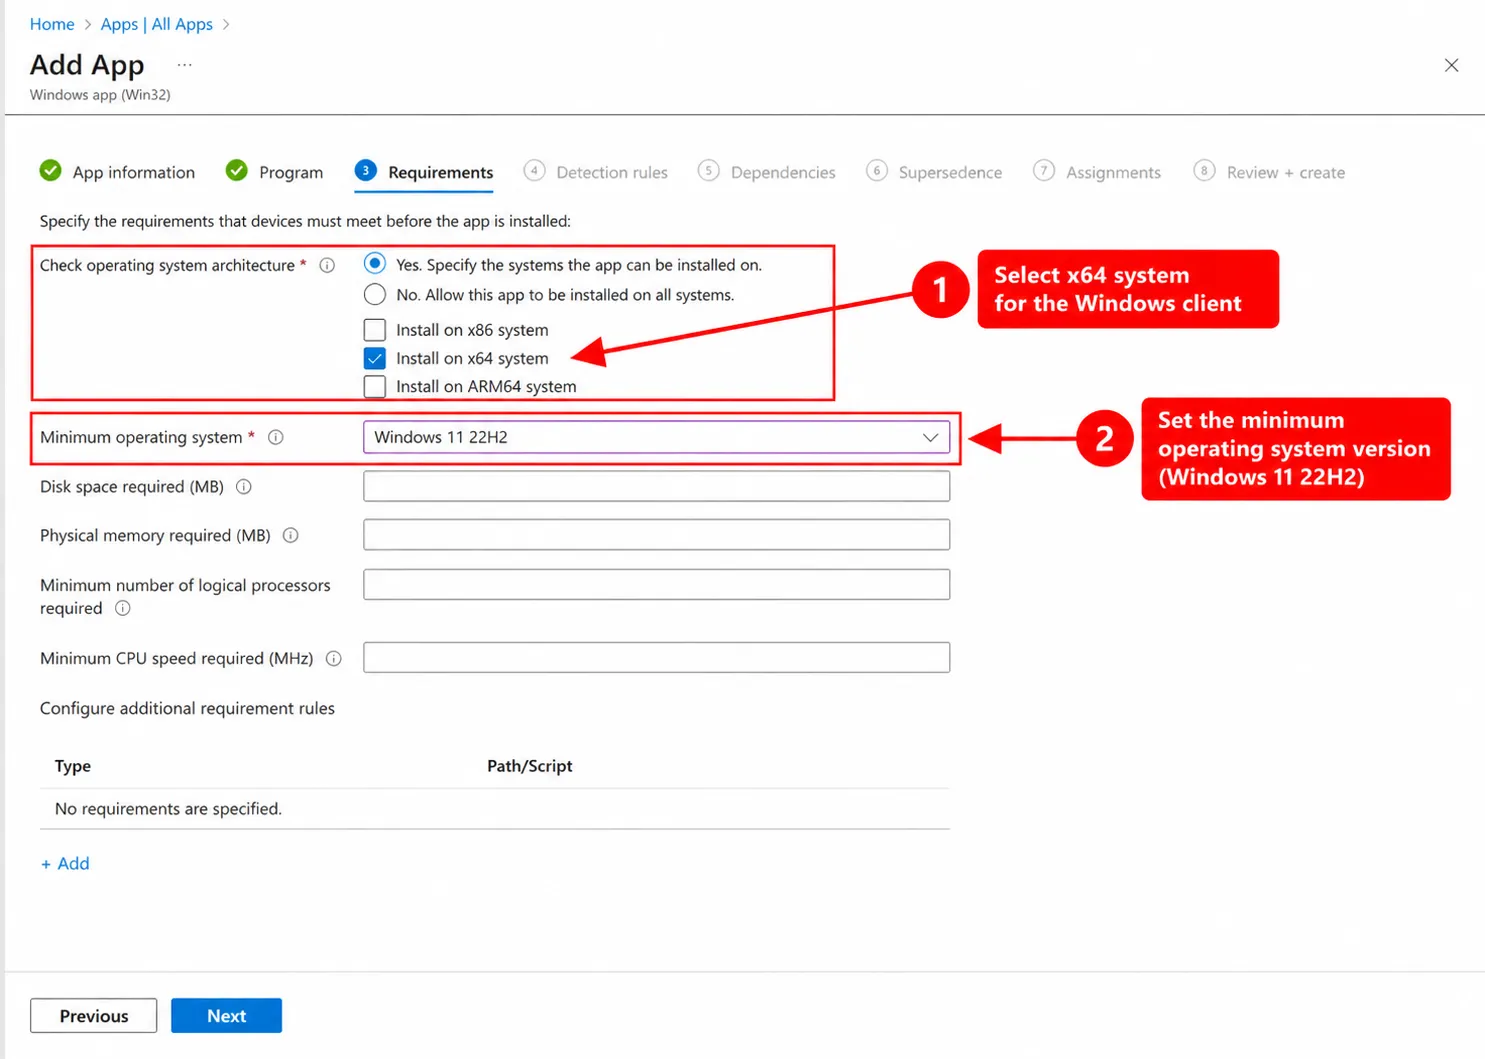Click the step 5 circle for Dependencies
This screenshot has width=1485, height=1059.
[709, 171]
